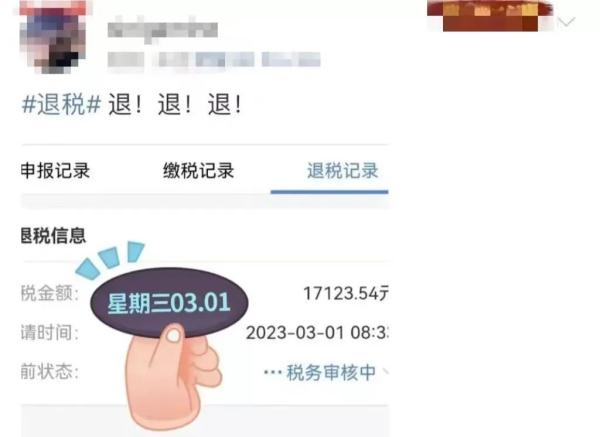Open the 税务审核中 status link
The image size is (600, 437).
[331, 372]
